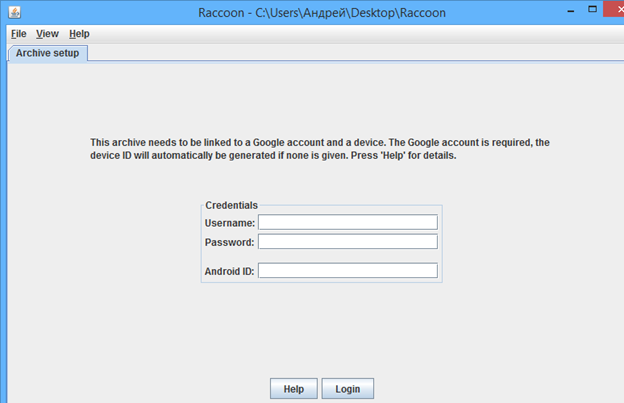The height and width of the screenshot is (403, 624).
Task: Minimize the Raccoon window
Action: click(541, 10)
